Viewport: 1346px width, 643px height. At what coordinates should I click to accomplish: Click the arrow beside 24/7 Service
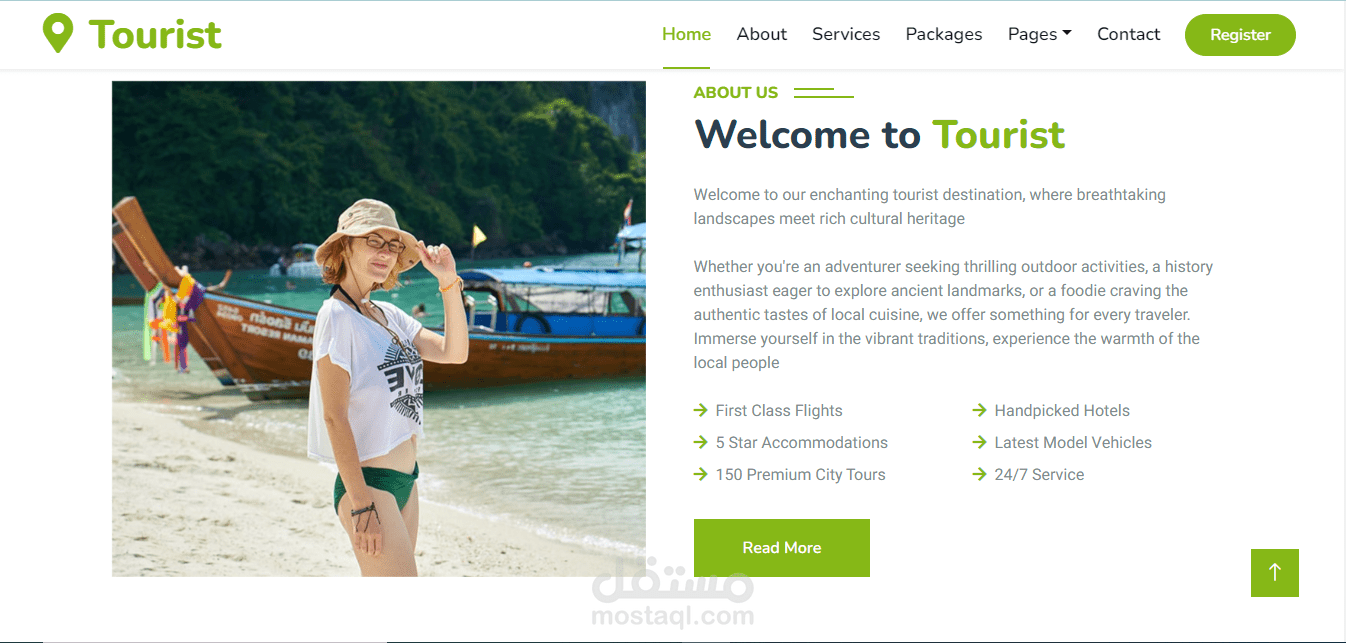[979, 474]
